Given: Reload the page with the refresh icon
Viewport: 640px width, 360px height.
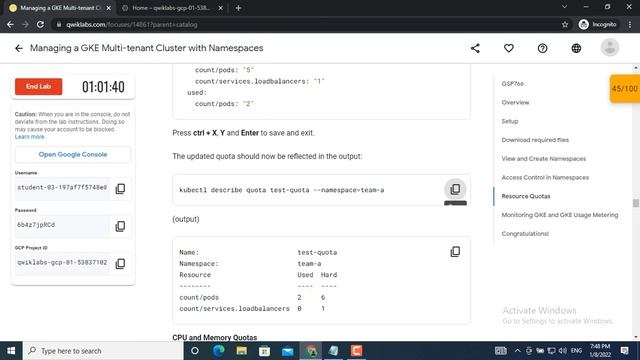Looking at the screenshot, I should (x=40, y=24).
